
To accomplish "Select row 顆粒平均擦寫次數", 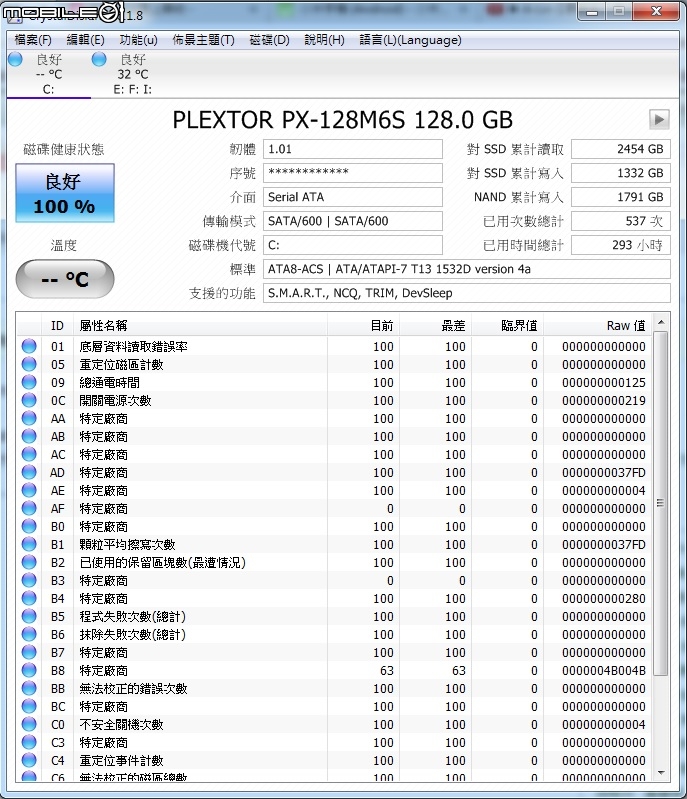I will [334, 544].
